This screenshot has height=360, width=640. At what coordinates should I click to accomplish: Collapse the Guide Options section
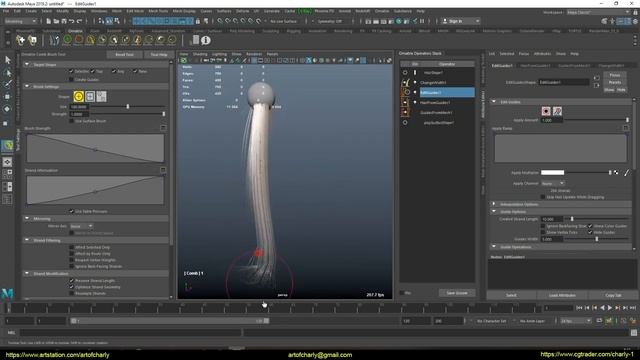coord(494,211)
